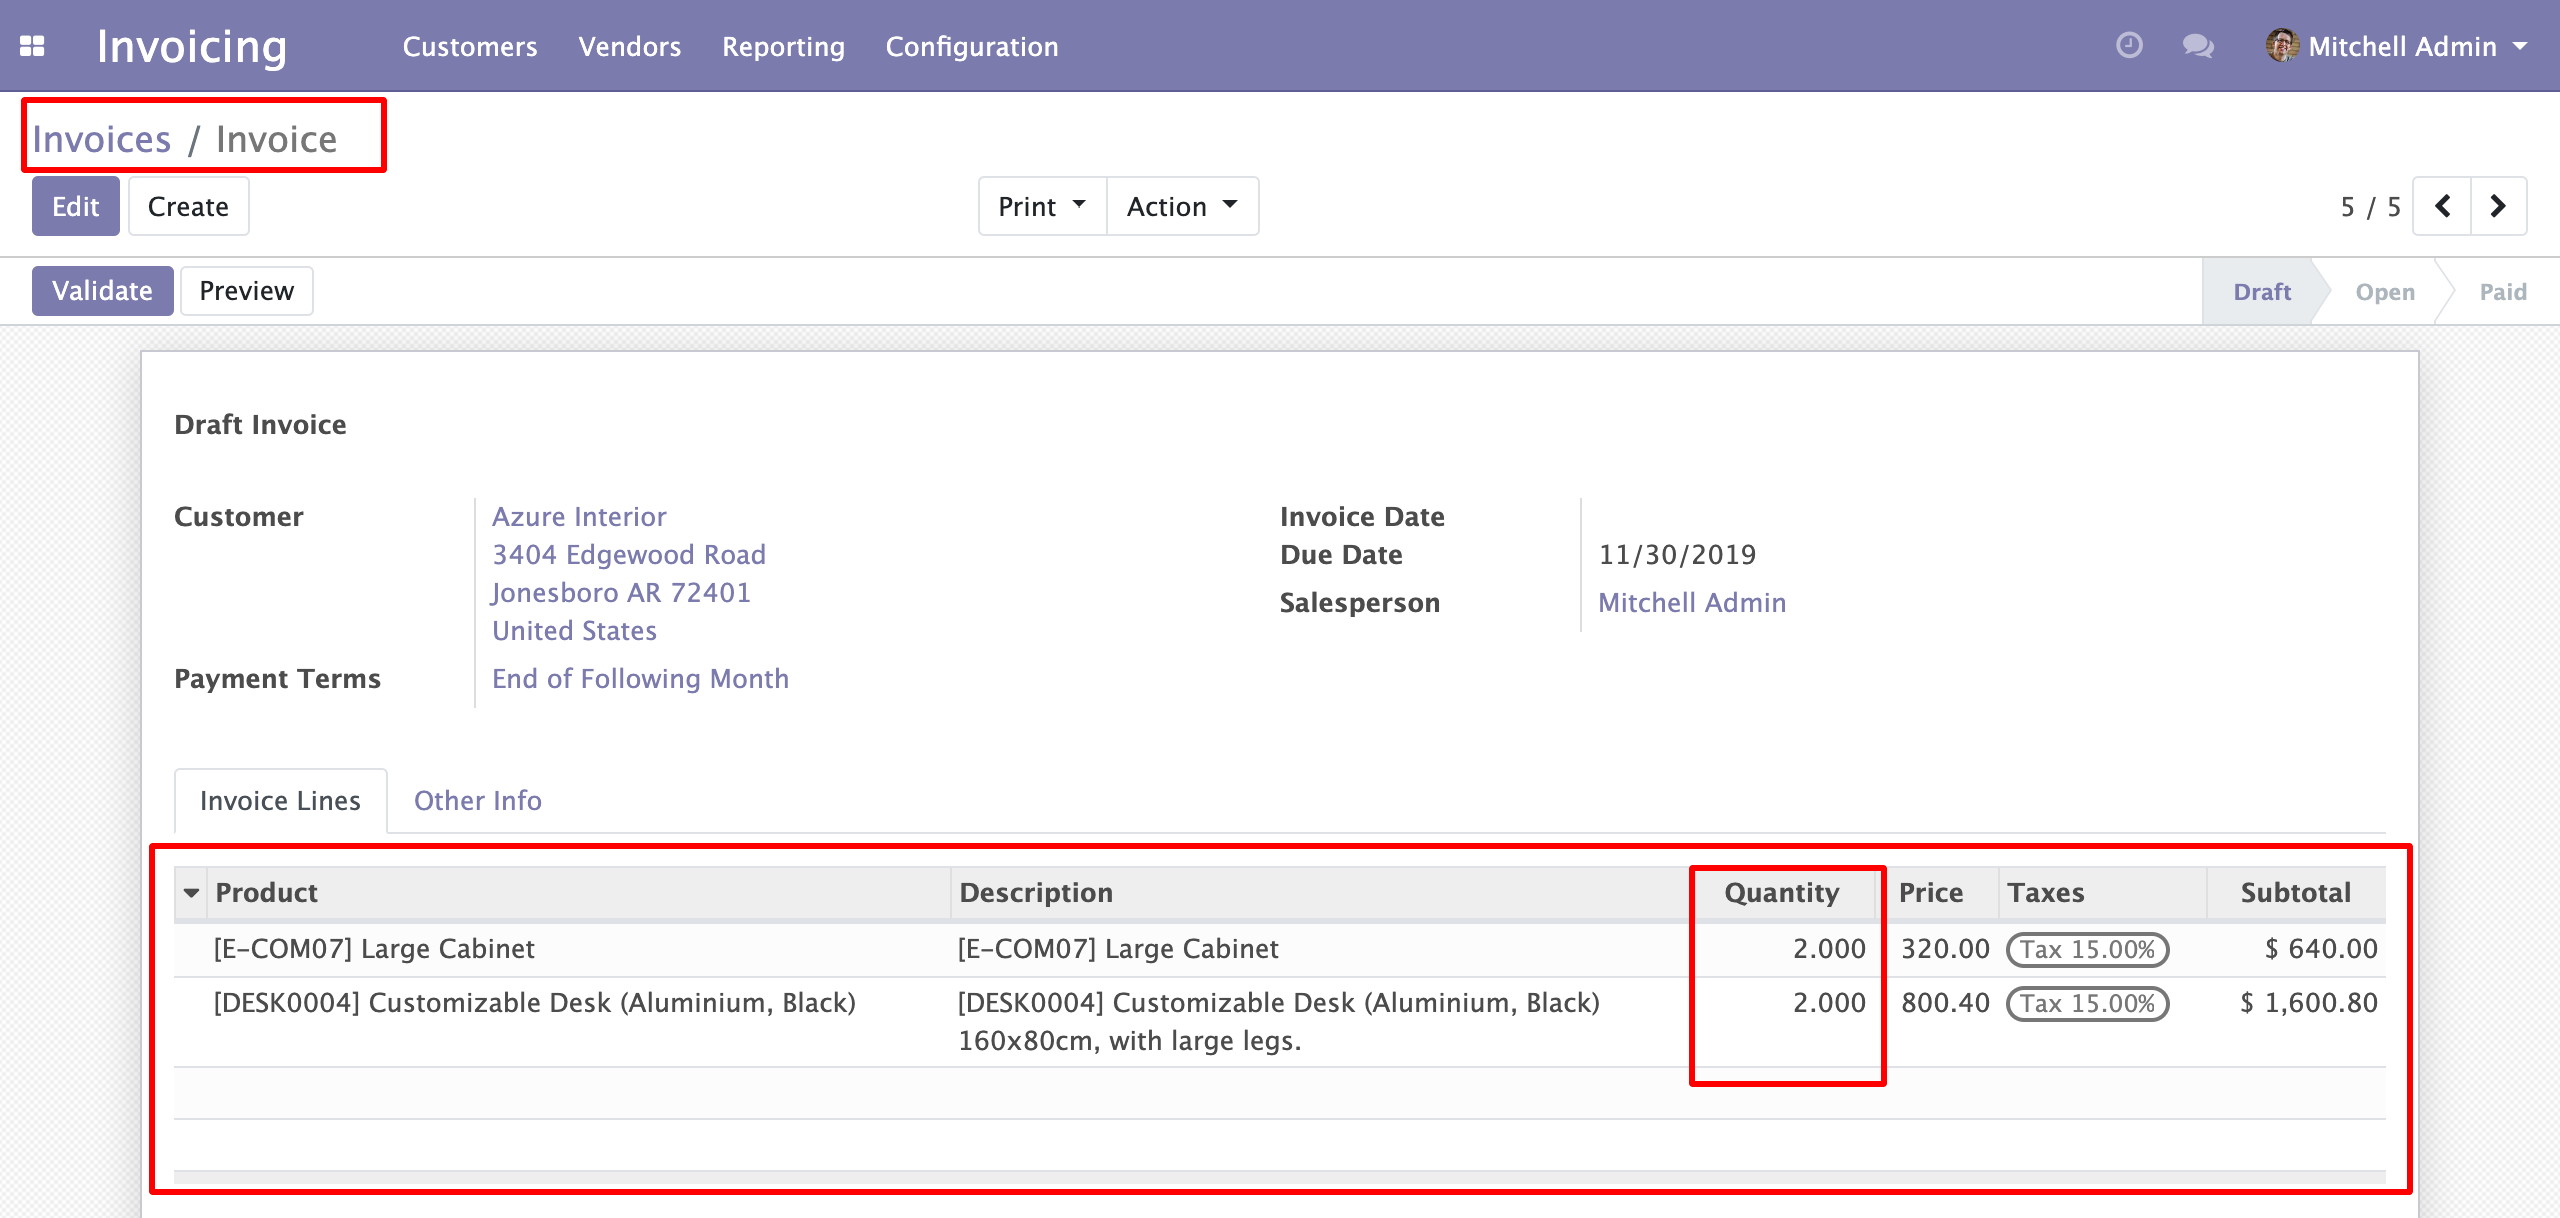Open the conversations chat icon
This screenshot has height=1218, width=2560.
(2197, 46)
